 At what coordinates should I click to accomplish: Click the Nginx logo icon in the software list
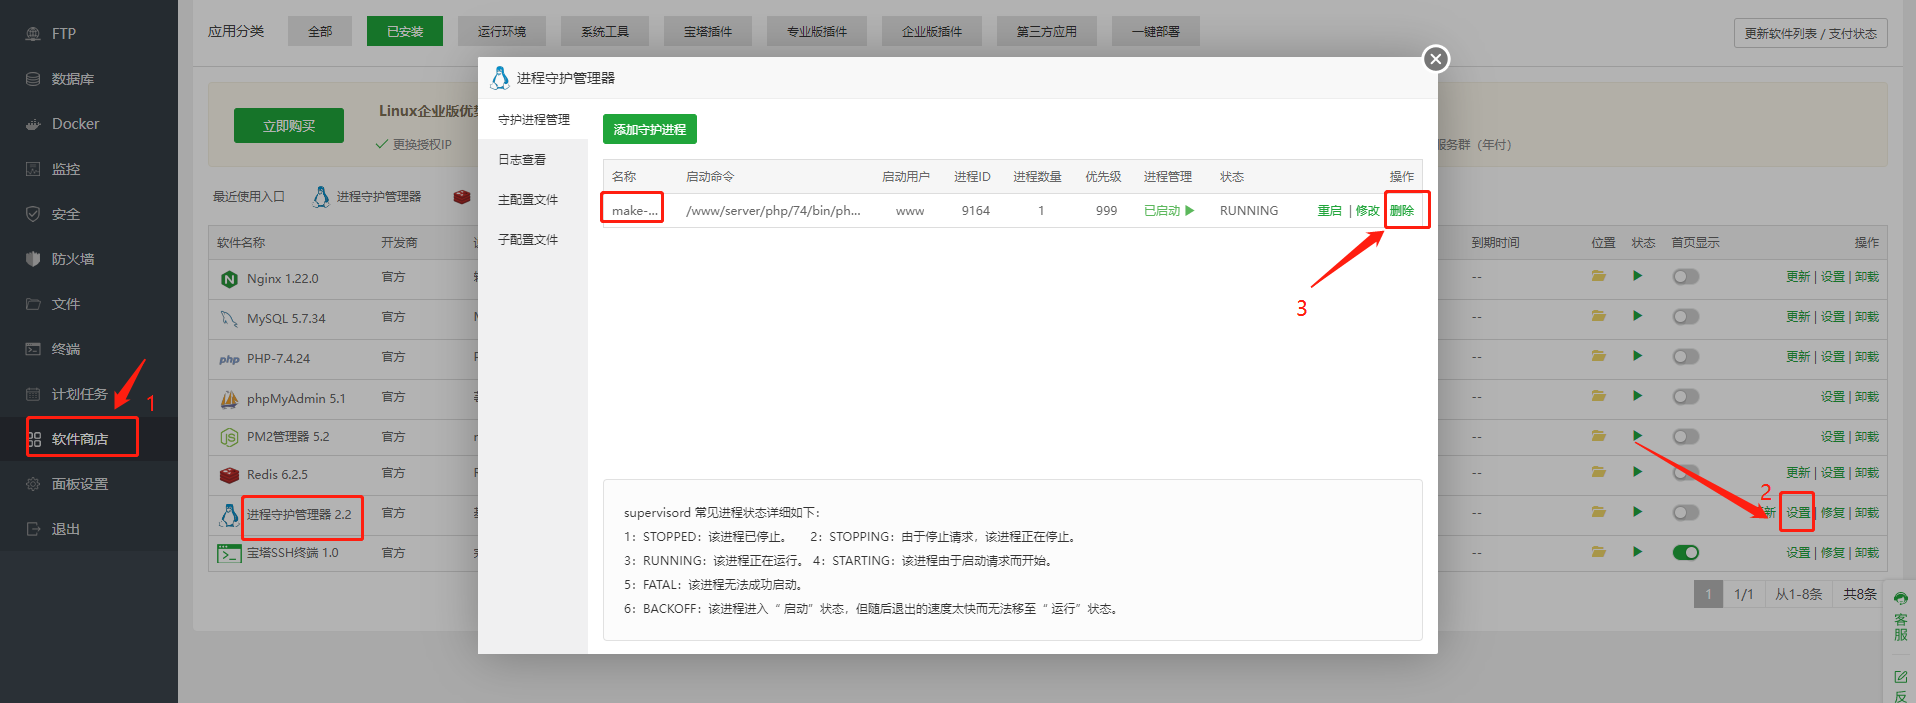click(229, 279)
